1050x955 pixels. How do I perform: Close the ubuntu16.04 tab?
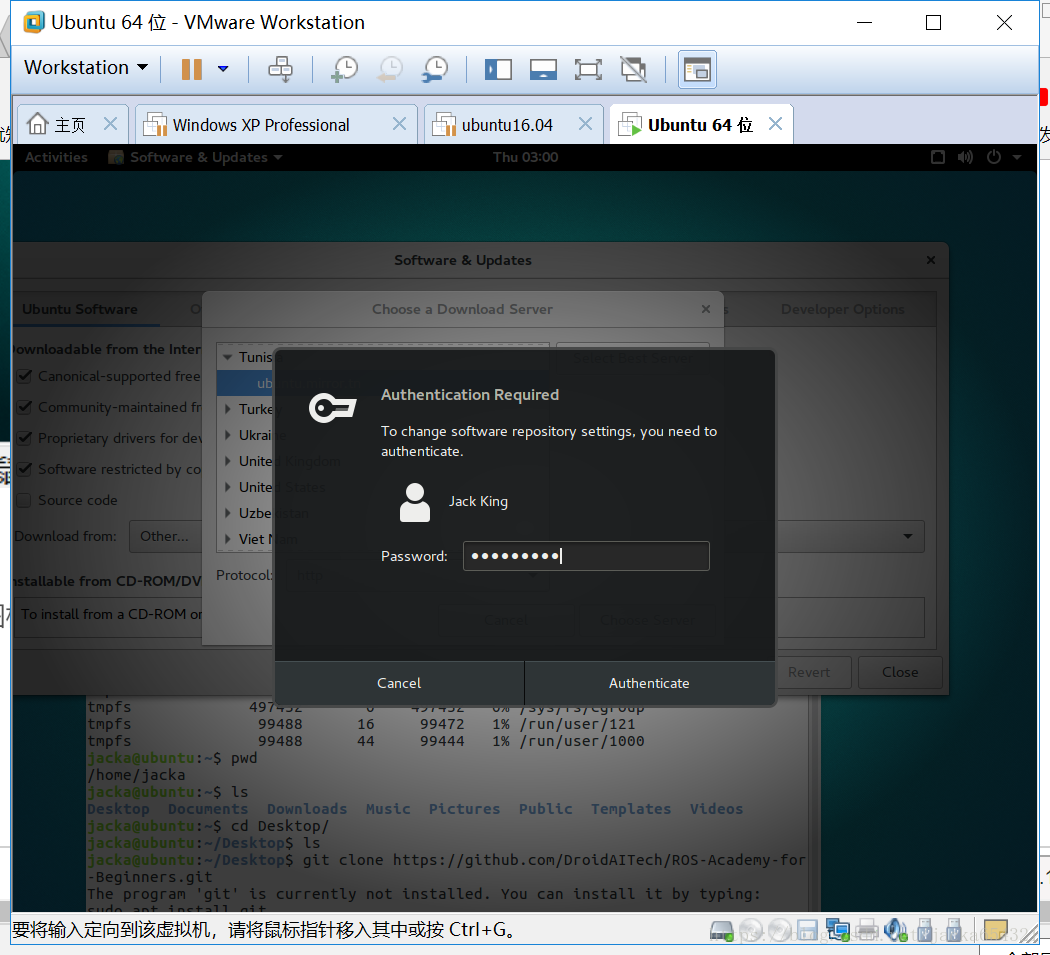point(585,124)
